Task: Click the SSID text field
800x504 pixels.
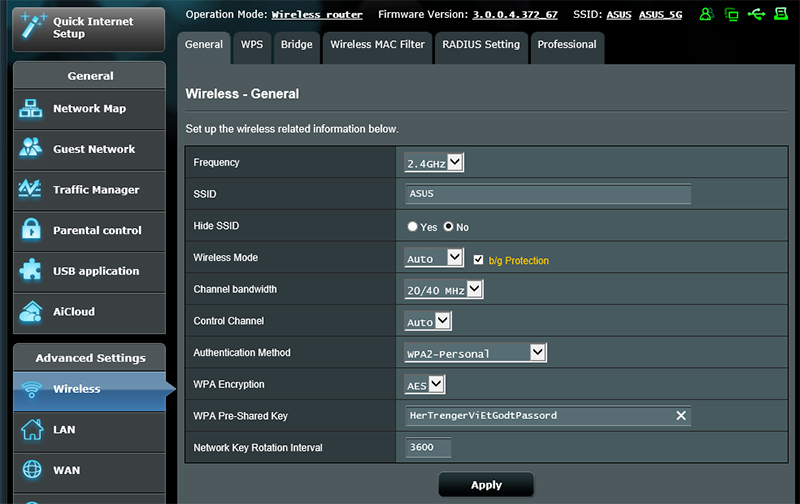Action: [547, 195]
